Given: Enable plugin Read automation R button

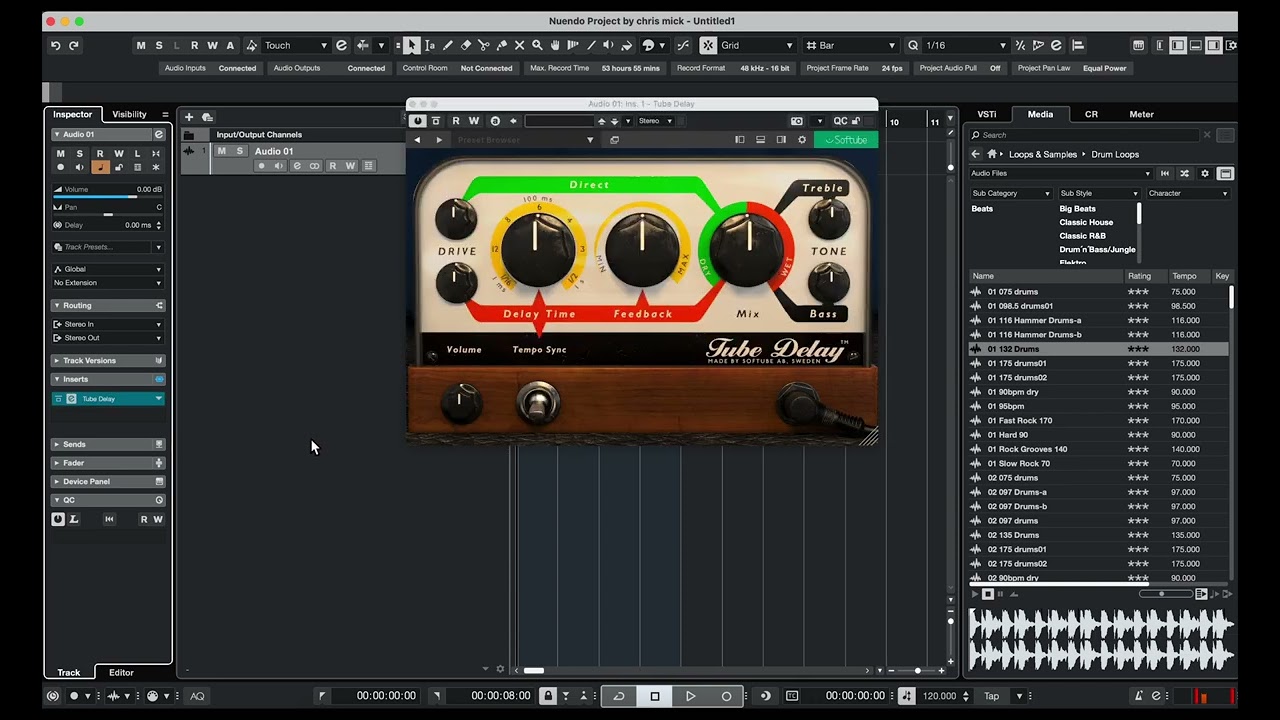Looking at the screenshot, I should [456, 121].
